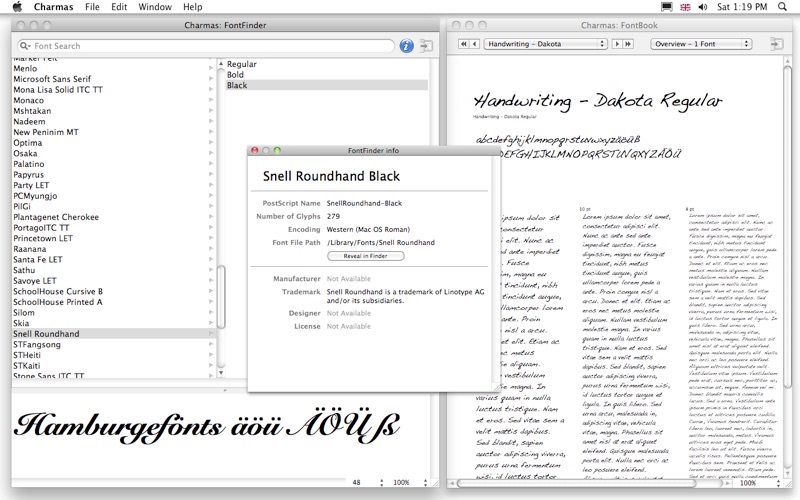Open the Overview – 1 Font dropdown
The height and width of the screenshot is (500, 800).
click(x=702, y=44)
